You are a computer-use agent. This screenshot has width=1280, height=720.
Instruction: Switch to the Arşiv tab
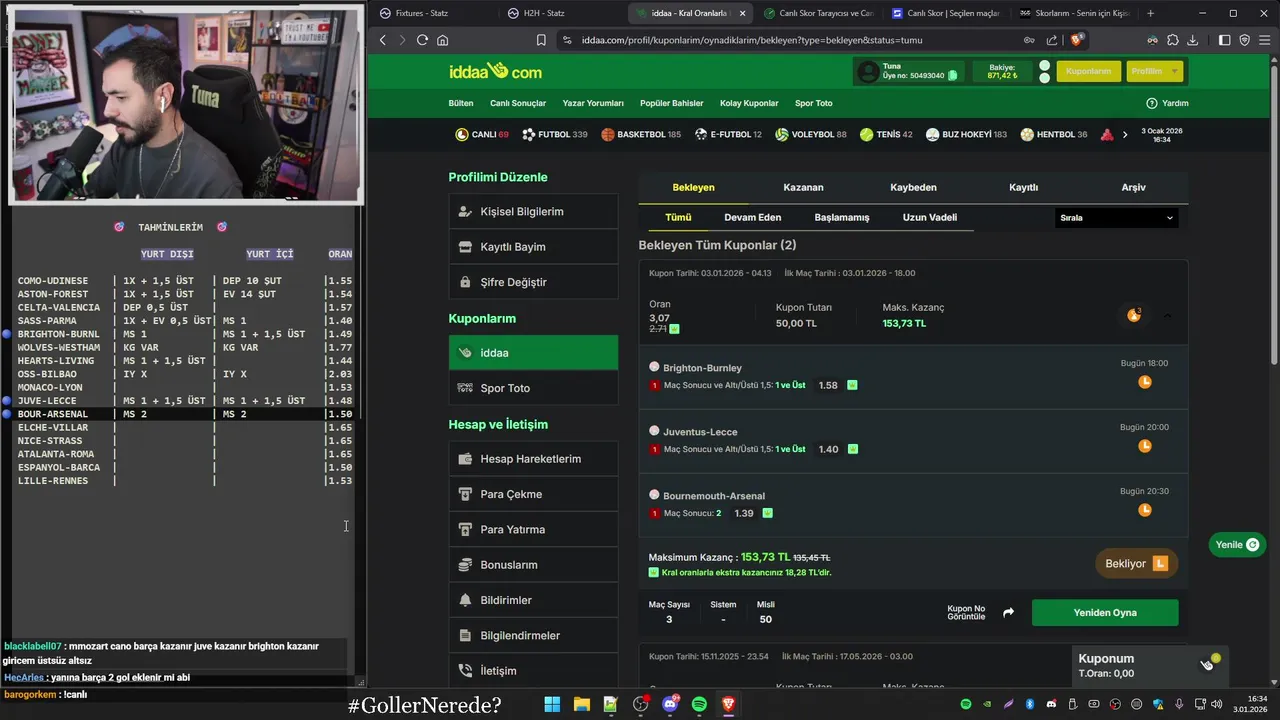pos(1133,187)
